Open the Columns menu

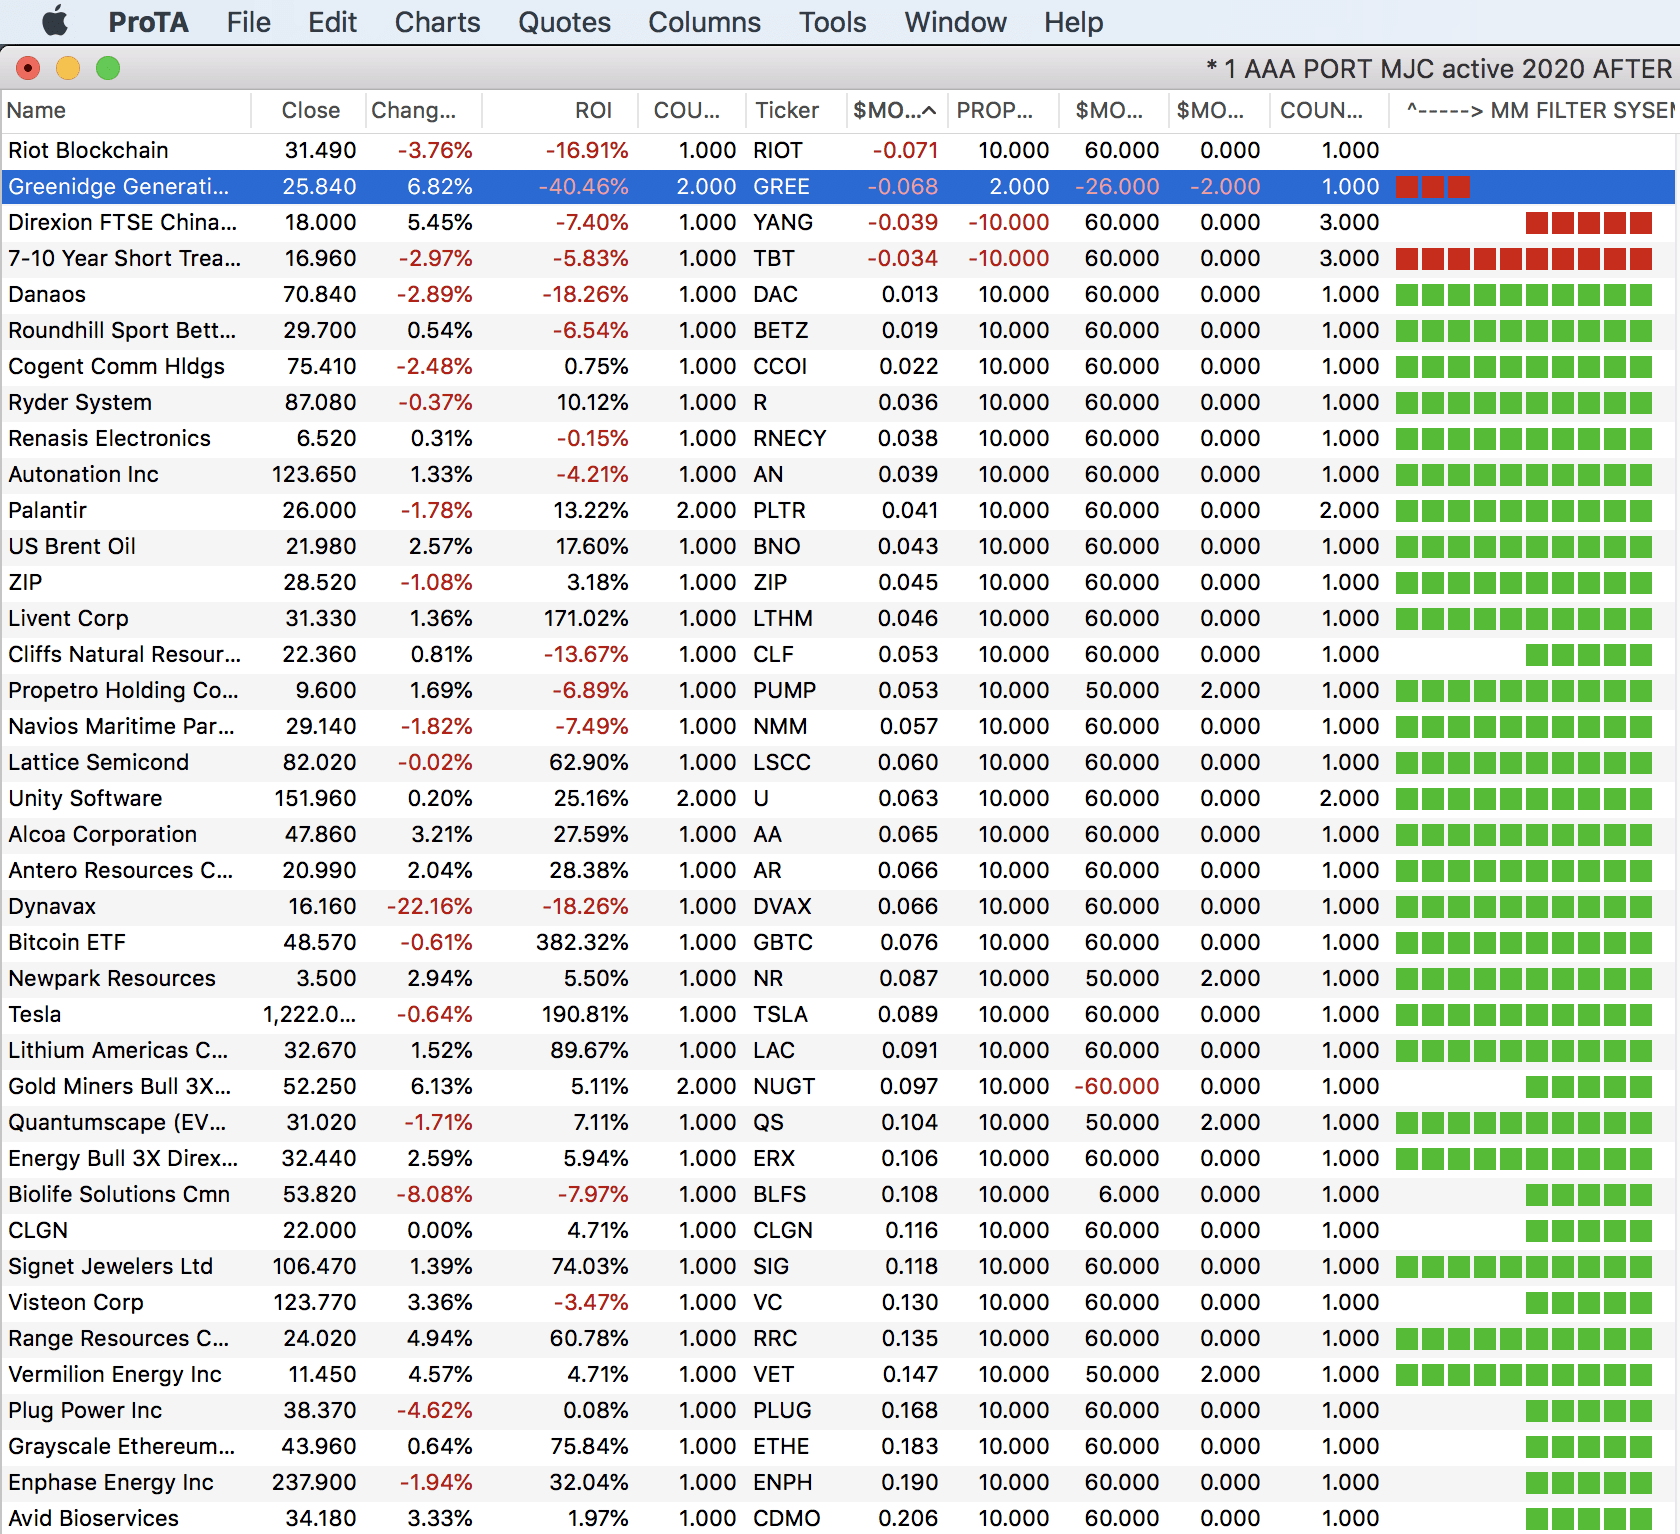(704, 22)
